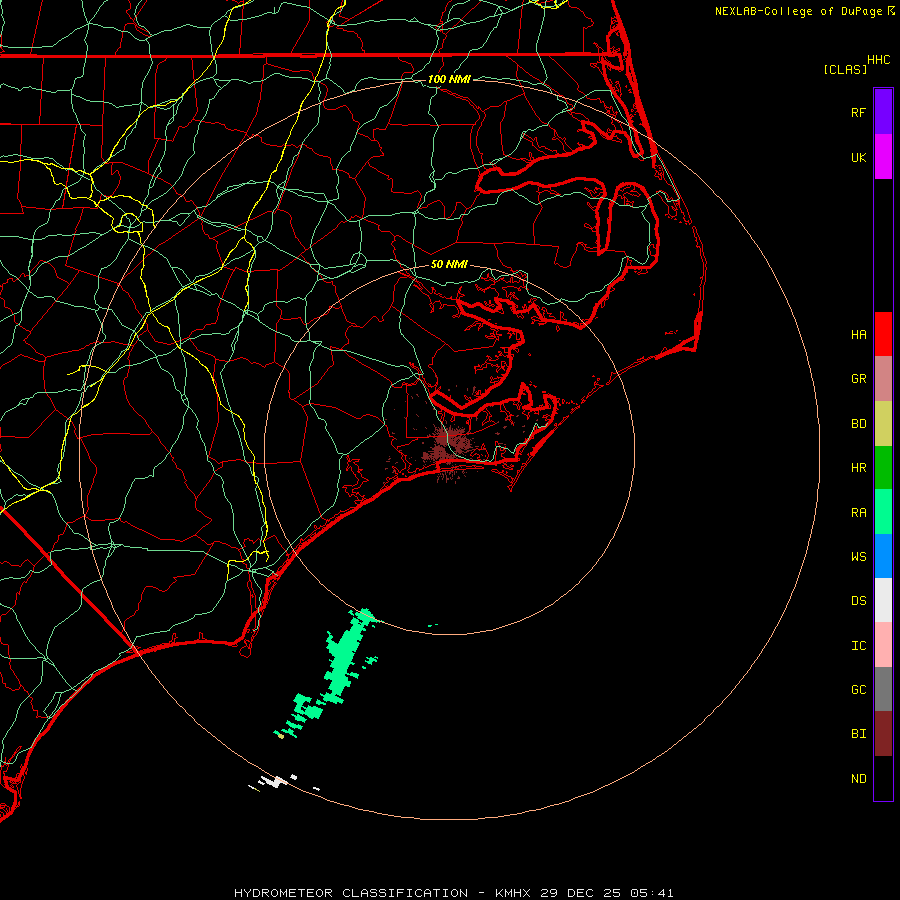Click the "RF" legend label

coord(858,112)
